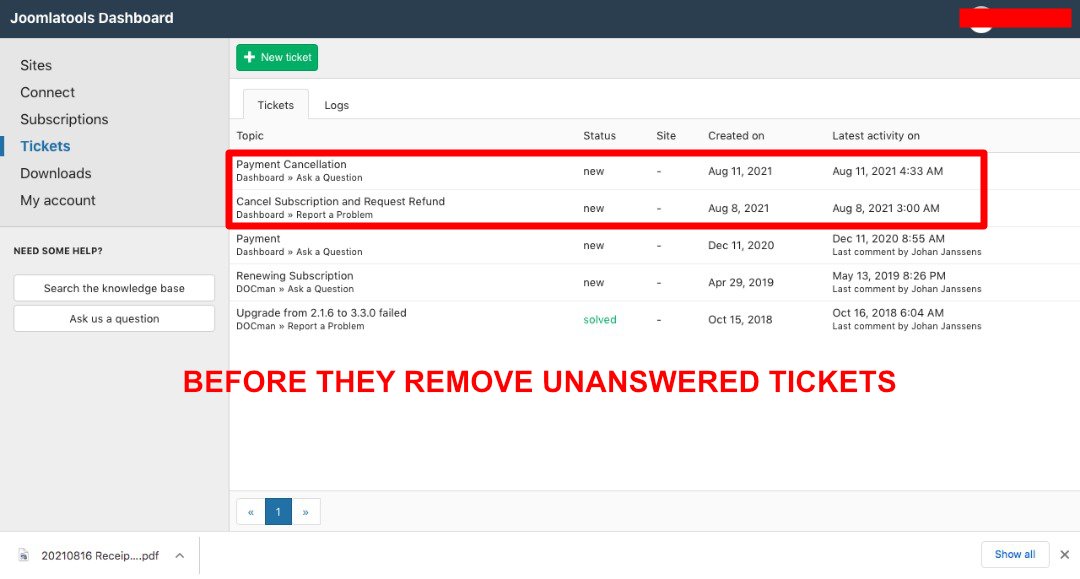1080x579 pixels.
Task: Switch to the Tickets tab
Action: (x=276, y=105)
